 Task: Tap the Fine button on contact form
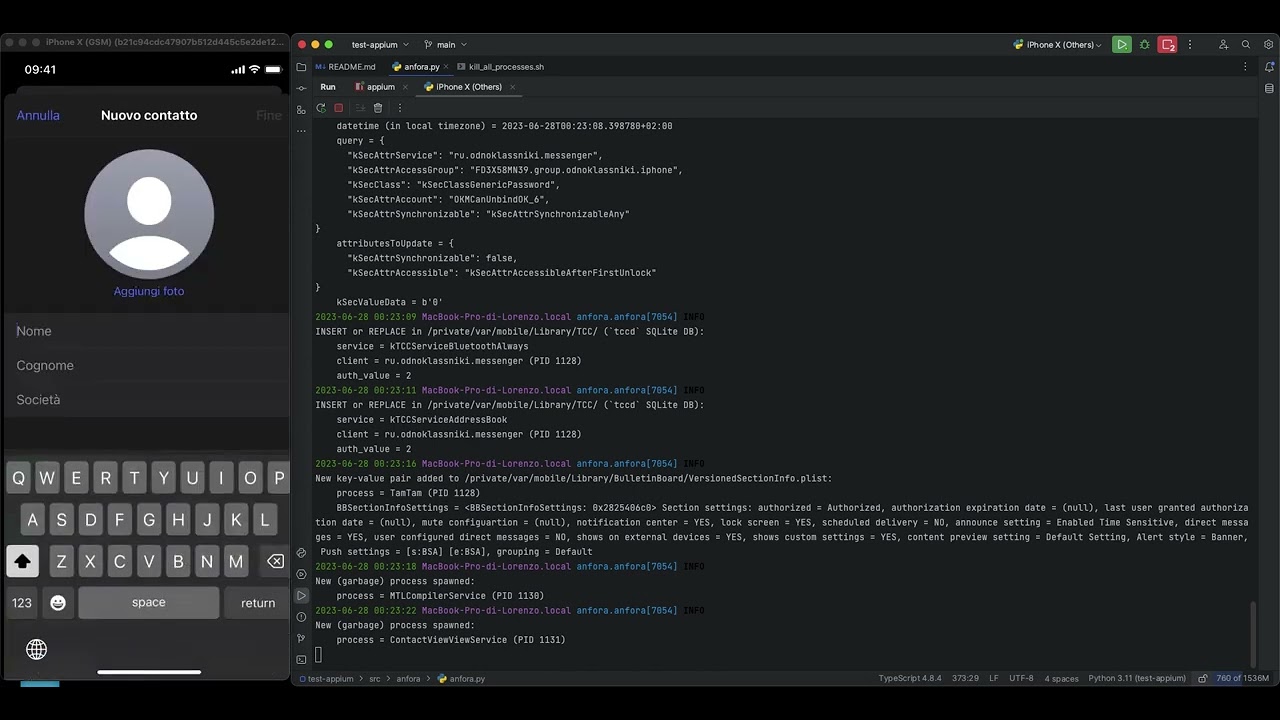pos(269,115)
